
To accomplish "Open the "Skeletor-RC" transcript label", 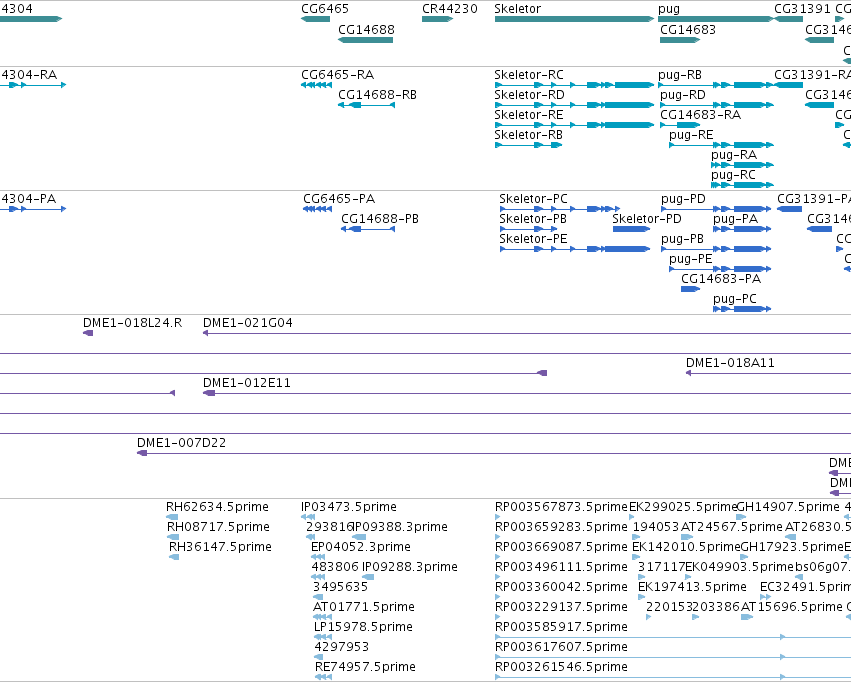I will coord(529,74).
